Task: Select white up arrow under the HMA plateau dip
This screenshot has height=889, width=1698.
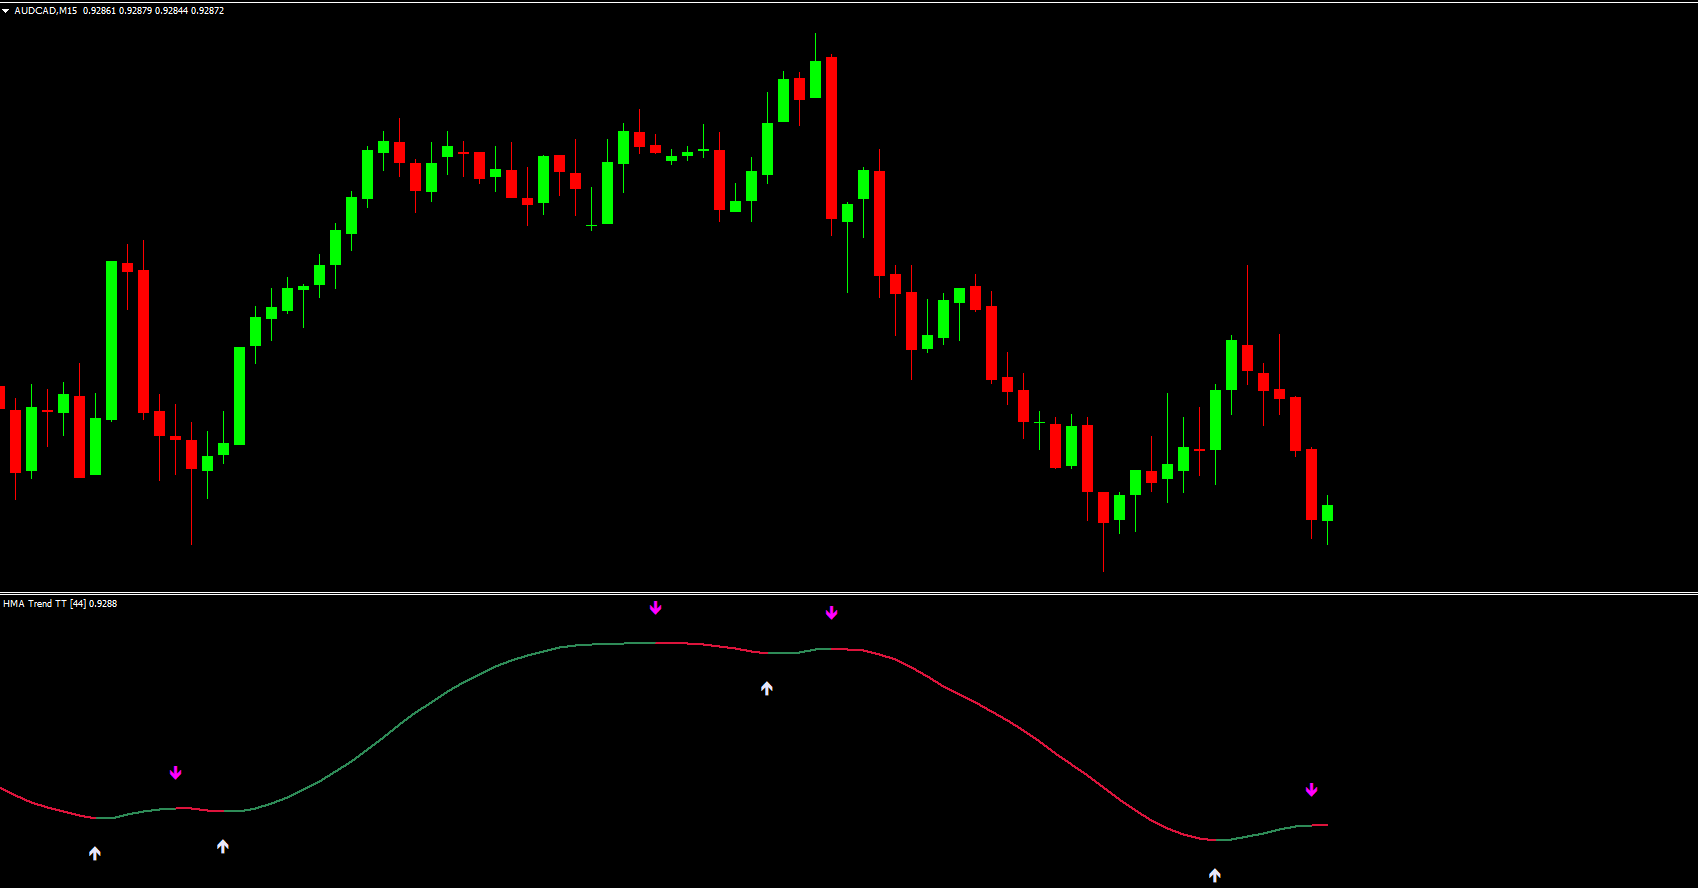Action: [767, 688]
